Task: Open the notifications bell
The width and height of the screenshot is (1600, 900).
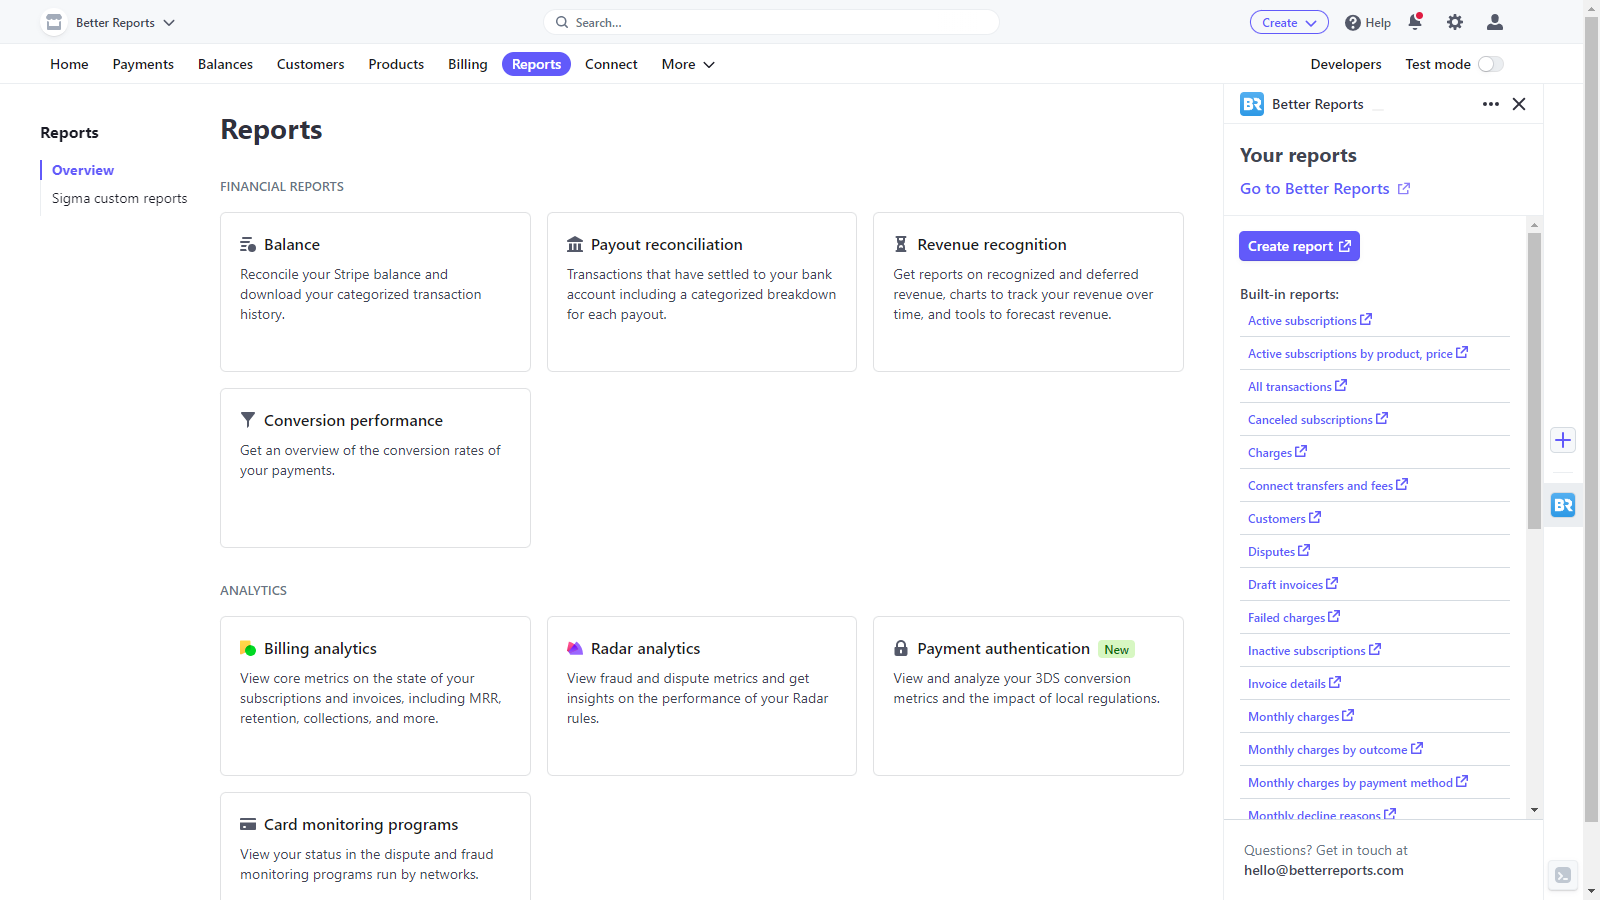Action: (1415, 22)
